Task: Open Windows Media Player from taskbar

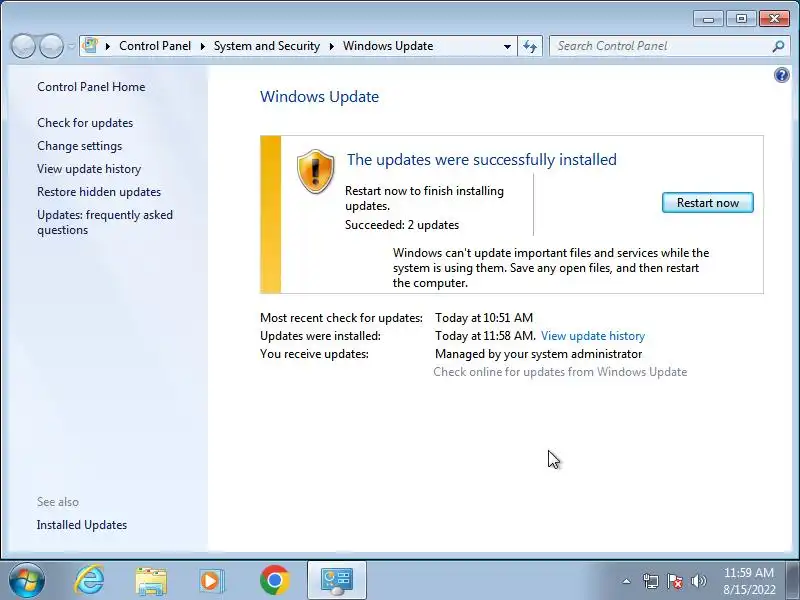Action: pyautogui.click(x=211, y=581)
